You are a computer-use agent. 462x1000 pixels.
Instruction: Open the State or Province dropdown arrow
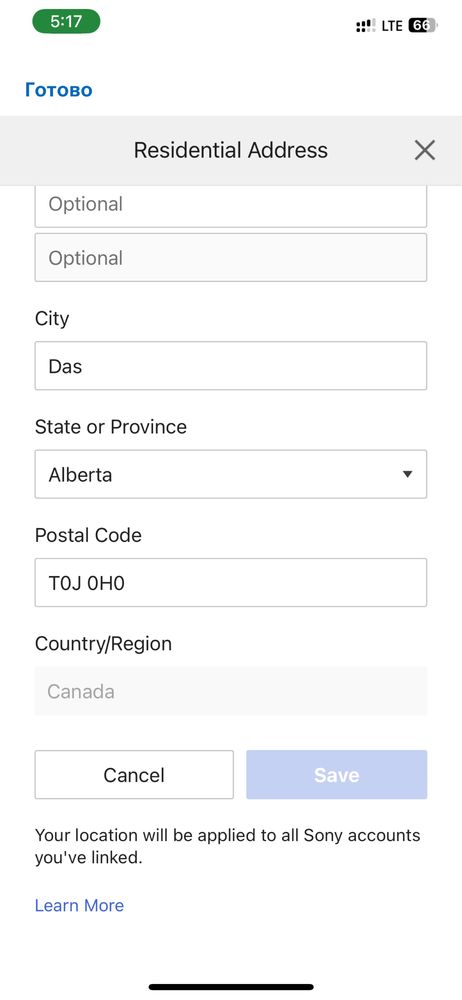tap(408, 474)
